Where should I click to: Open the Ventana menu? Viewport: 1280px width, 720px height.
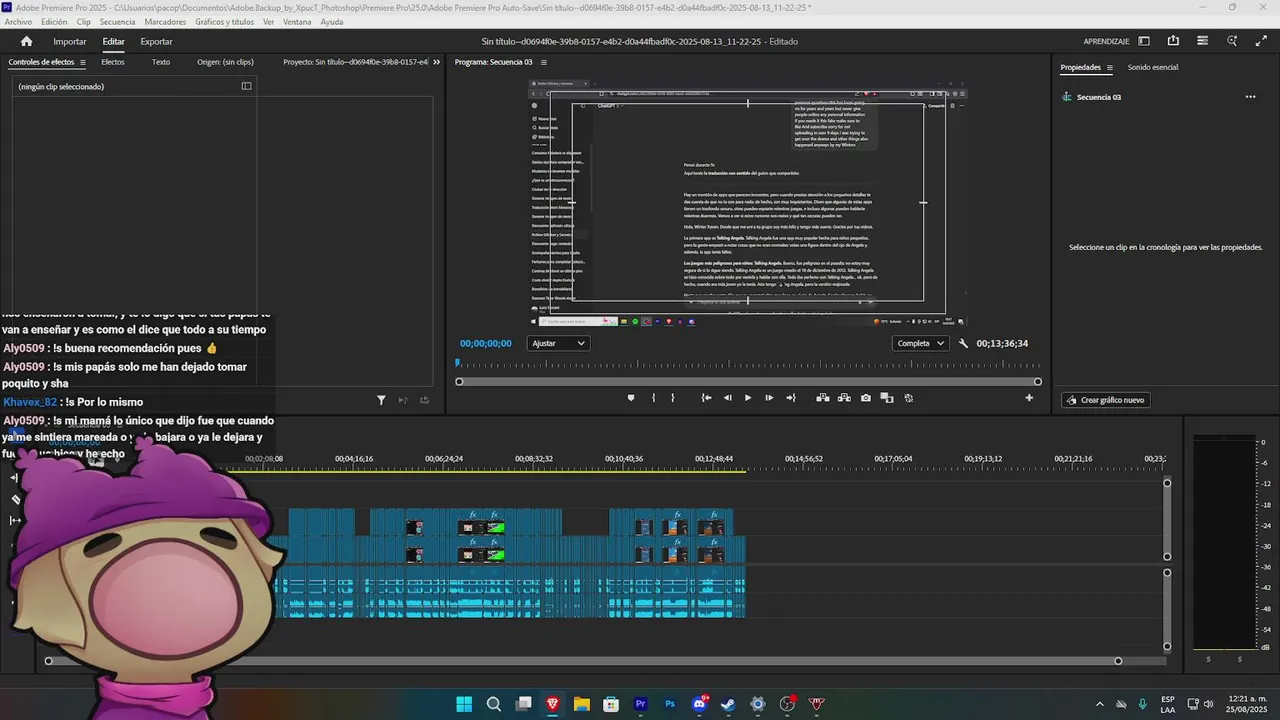[297, 22]
